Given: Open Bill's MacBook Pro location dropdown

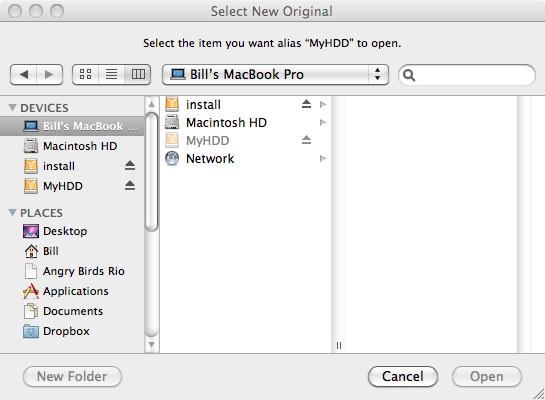Looking at the screenshot, I should (x=275, y=74).
